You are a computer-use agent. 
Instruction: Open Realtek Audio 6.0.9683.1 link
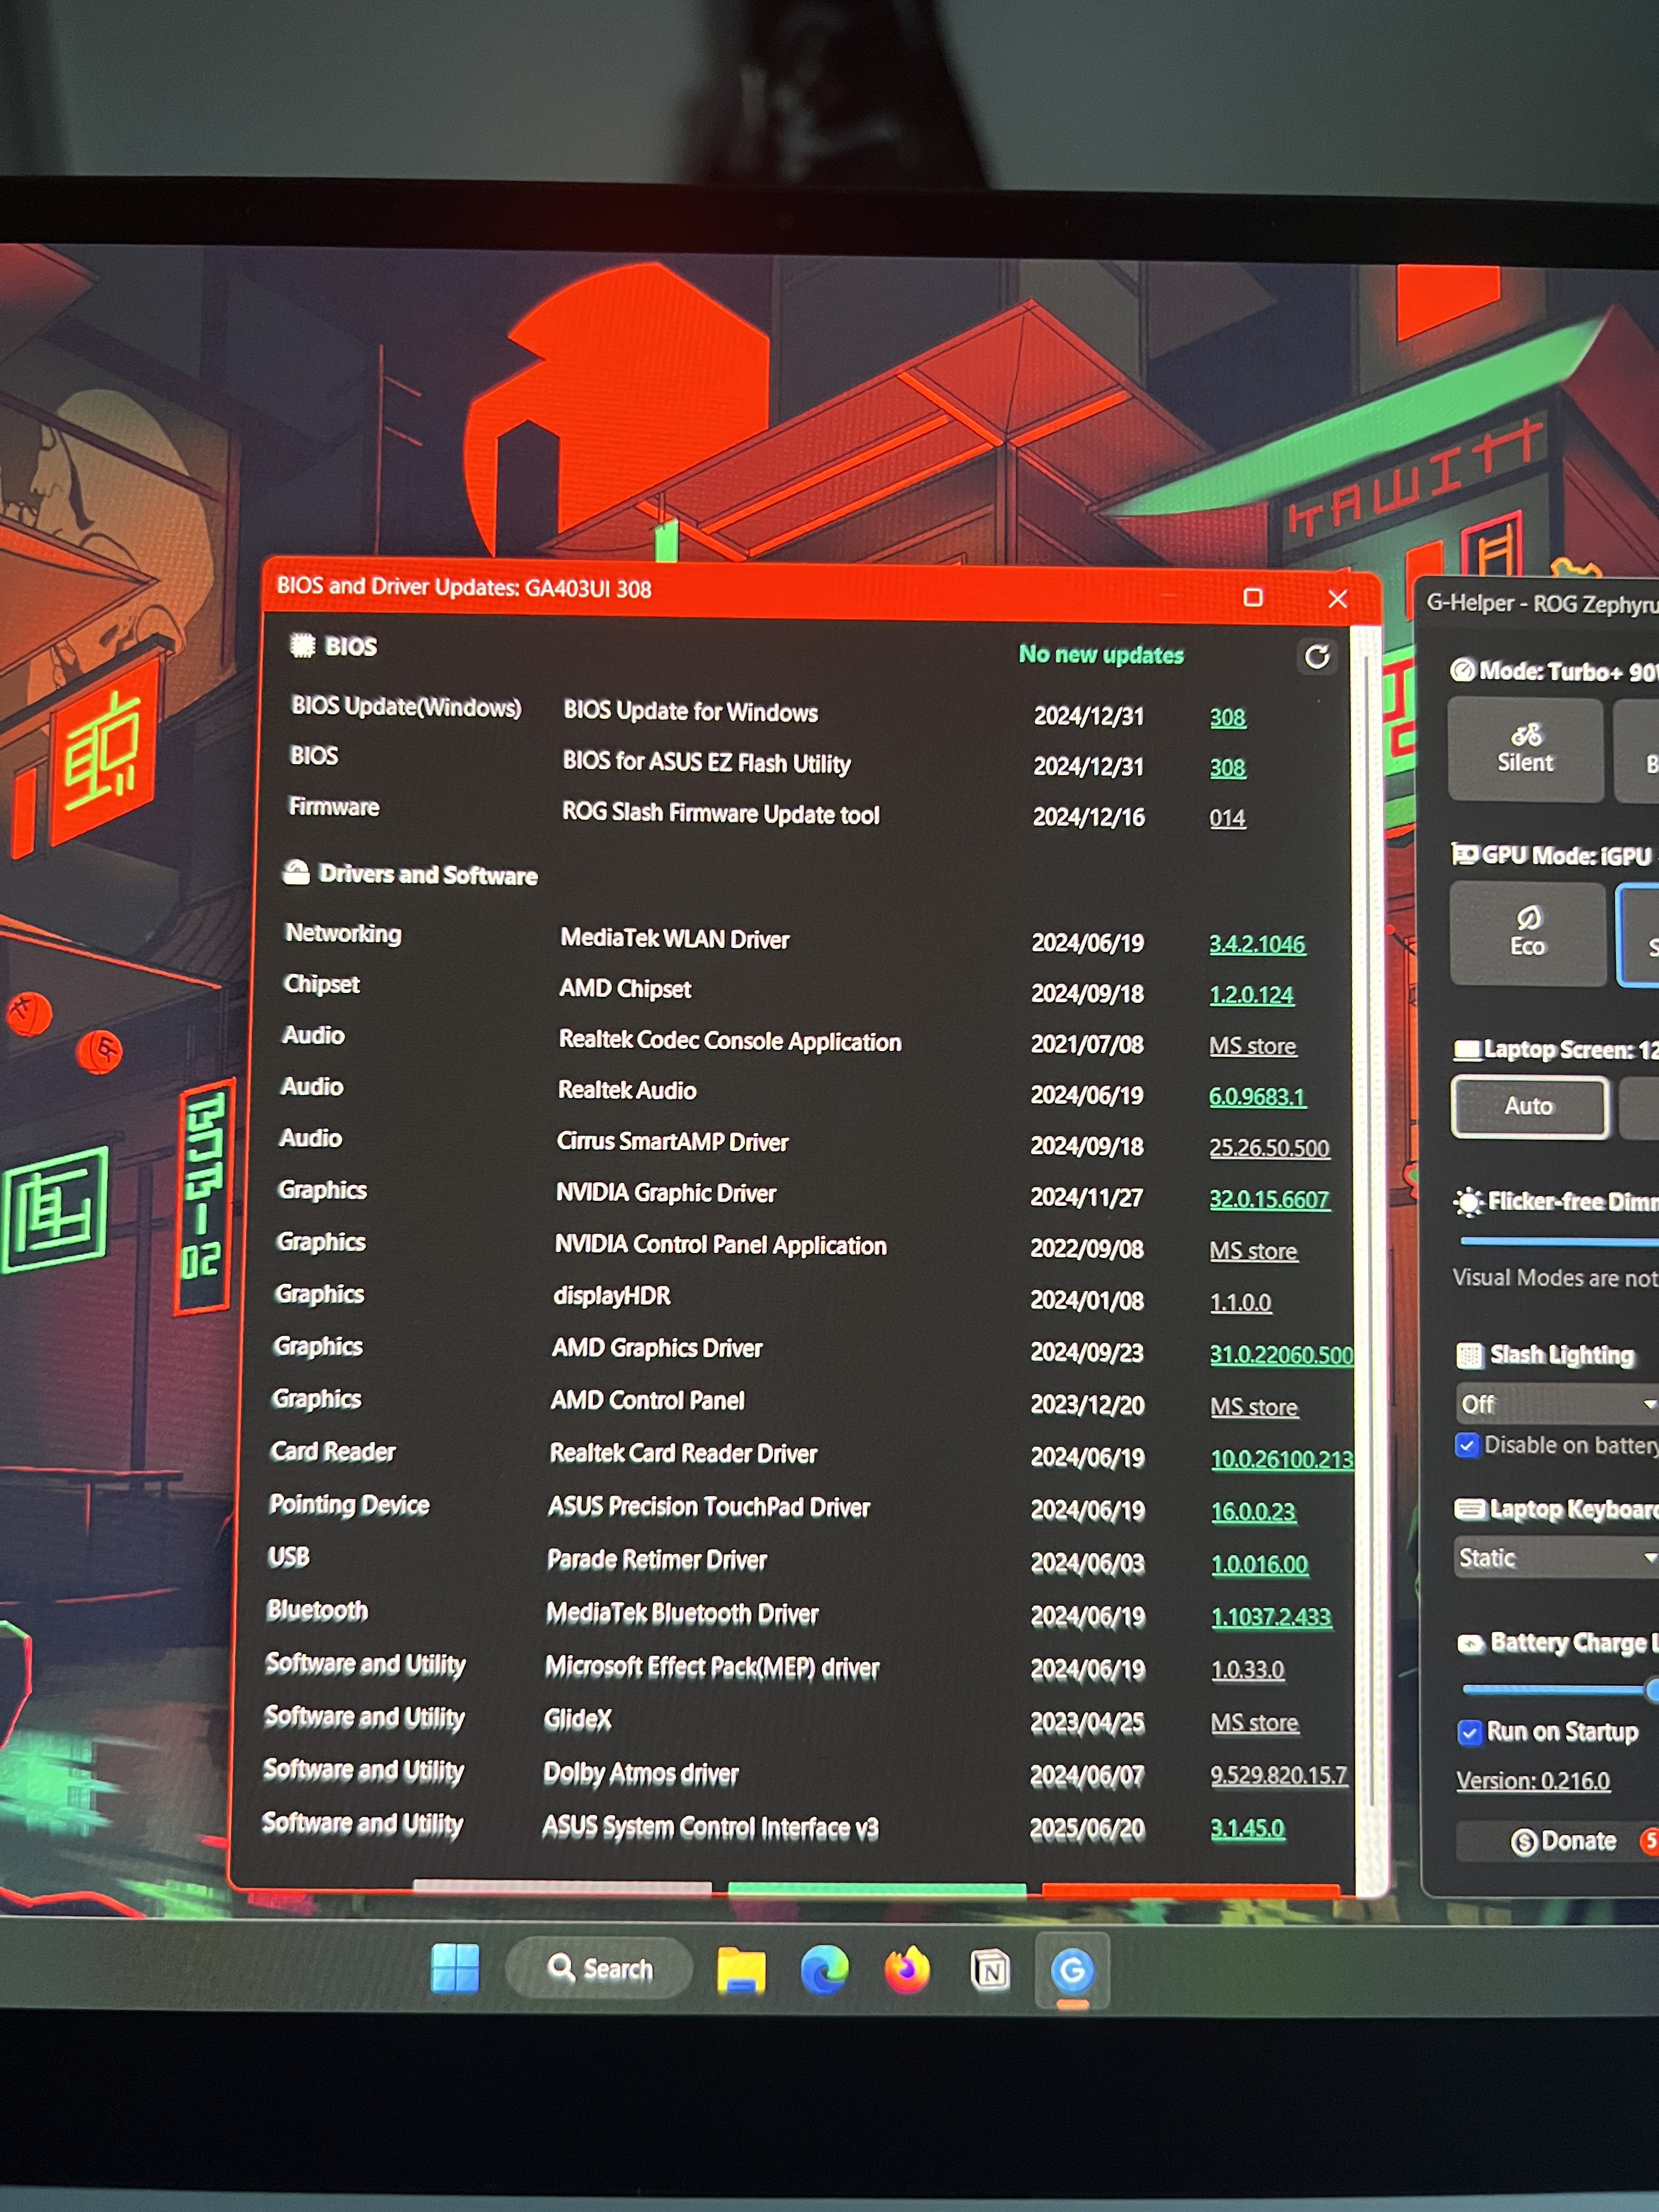(1257, 1097)
